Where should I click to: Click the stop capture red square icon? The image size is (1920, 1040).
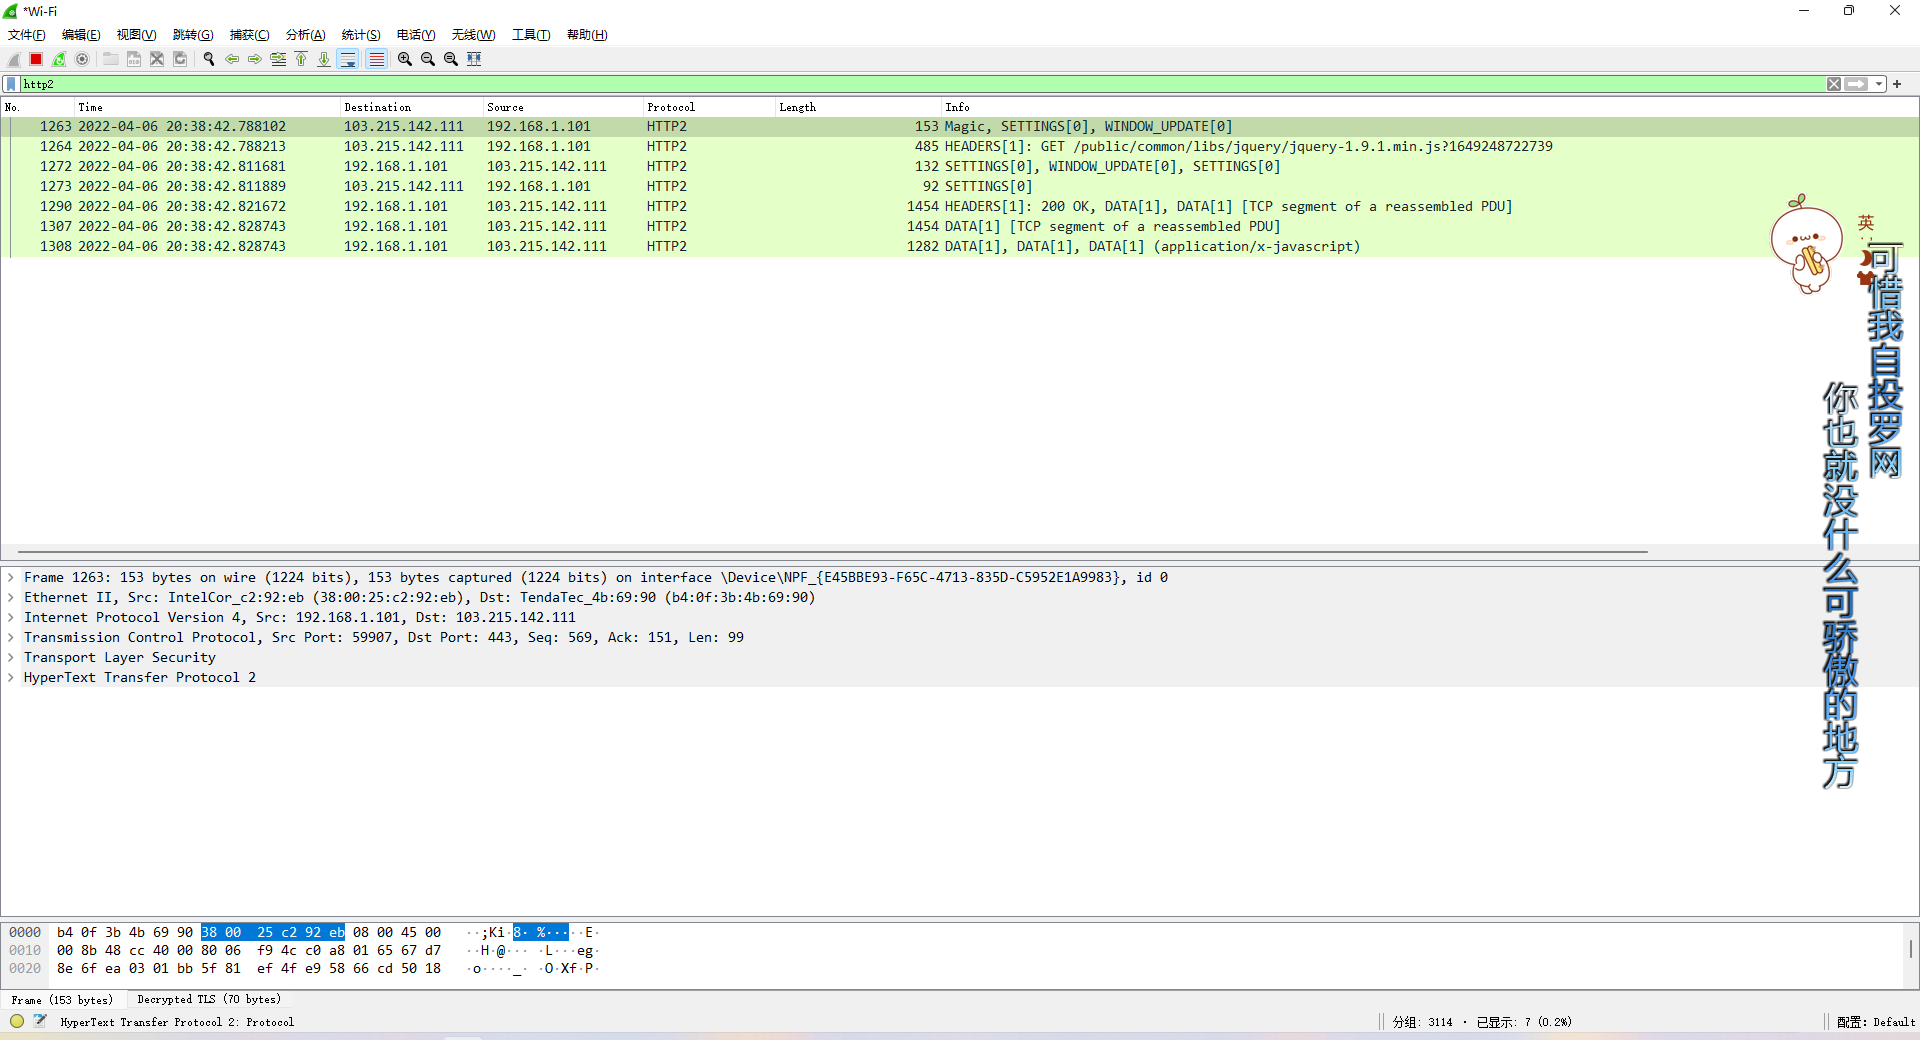[x=35, y=59]
